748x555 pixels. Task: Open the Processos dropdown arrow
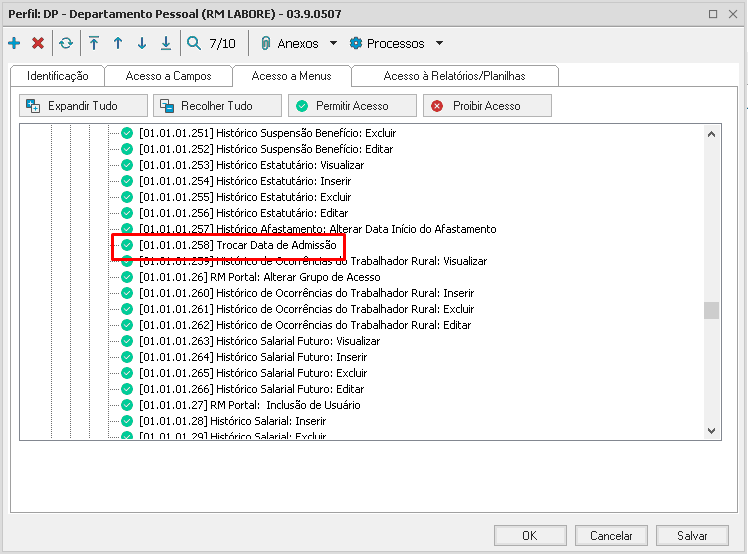coord(439,43)
